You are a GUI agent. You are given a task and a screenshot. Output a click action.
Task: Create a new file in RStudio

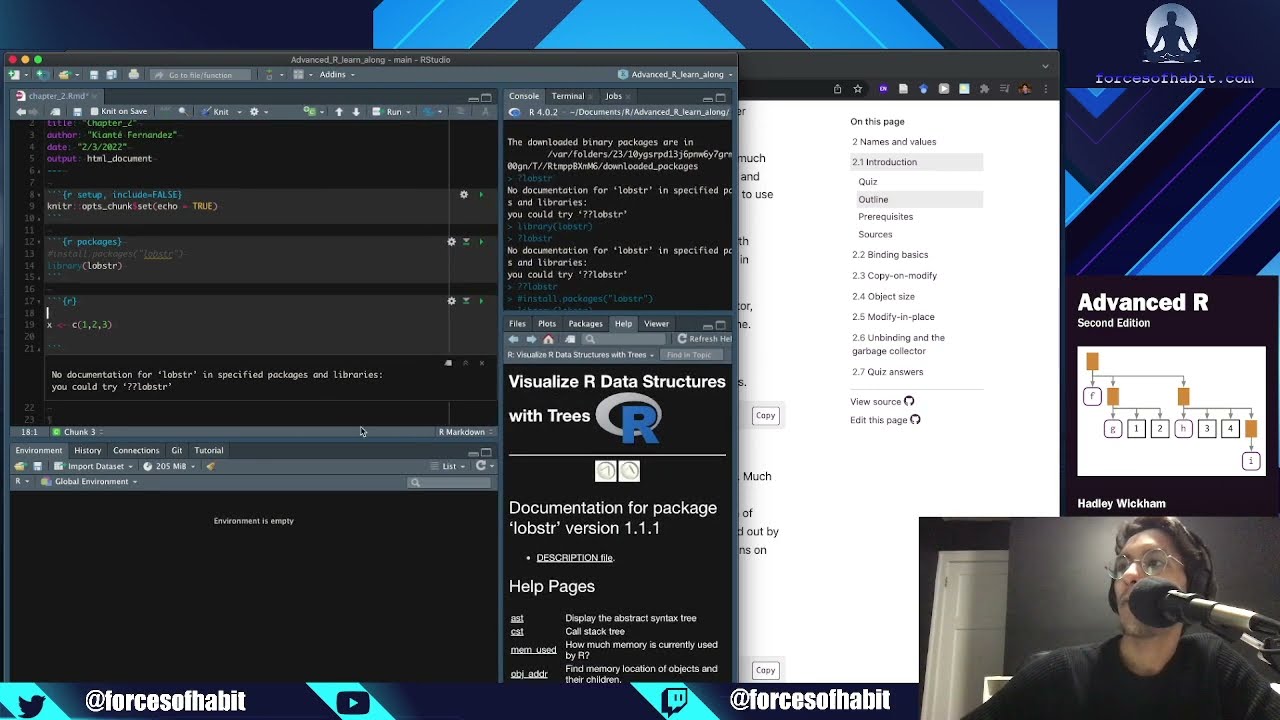(x=15, y=75)
